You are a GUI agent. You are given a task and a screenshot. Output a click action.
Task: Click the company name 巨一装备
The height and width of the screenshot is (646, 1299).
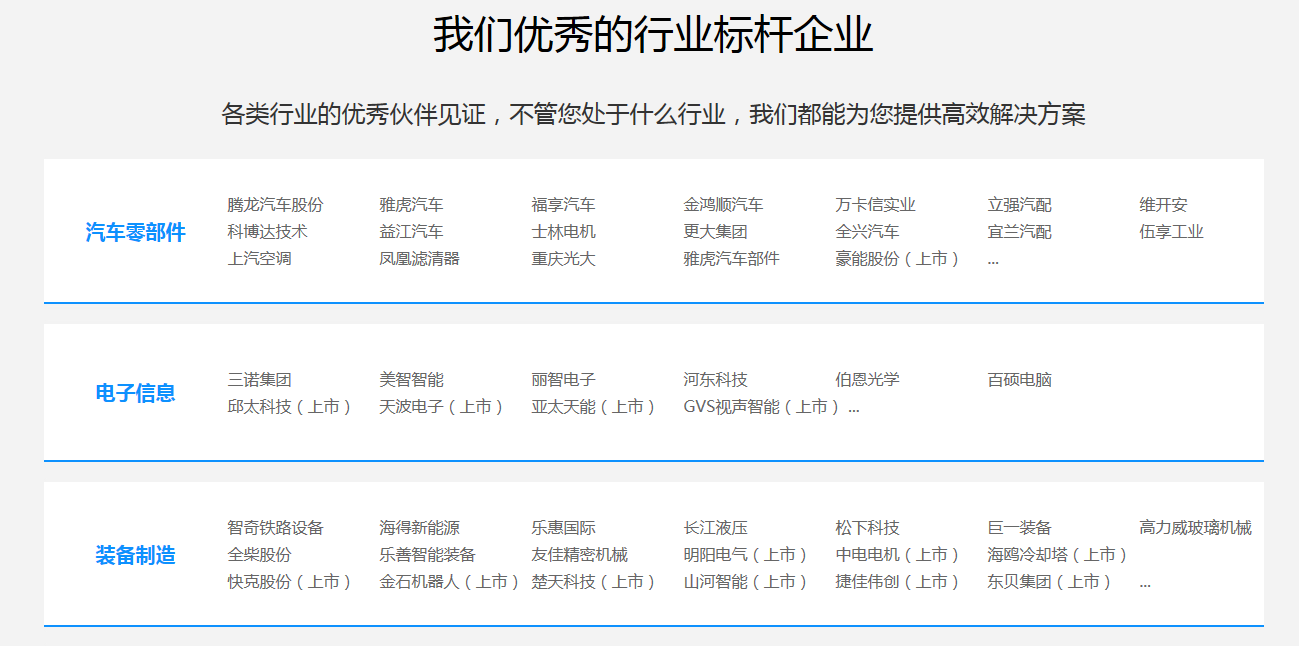coord(1020,528)
